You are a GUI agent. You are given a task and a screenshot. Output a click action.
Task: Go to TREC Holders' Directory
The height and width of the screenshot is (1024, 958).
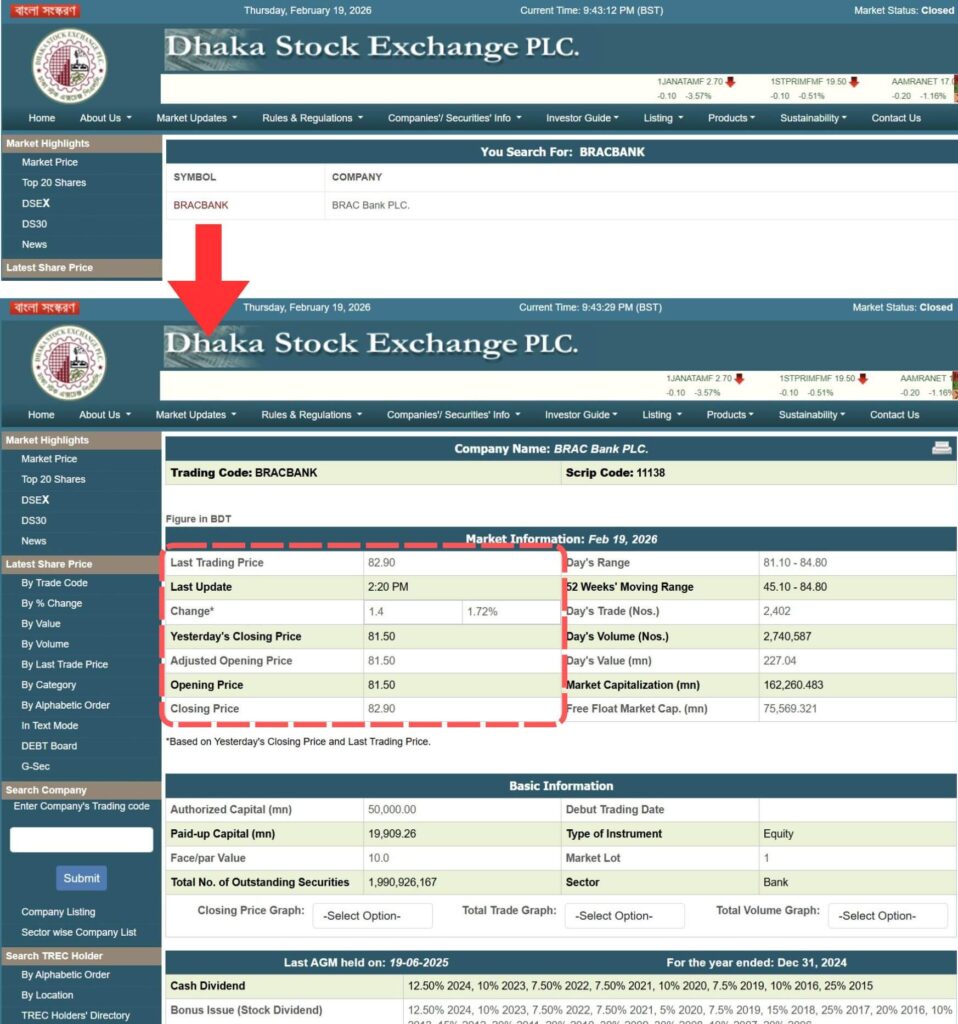(x=76, y=1016)
